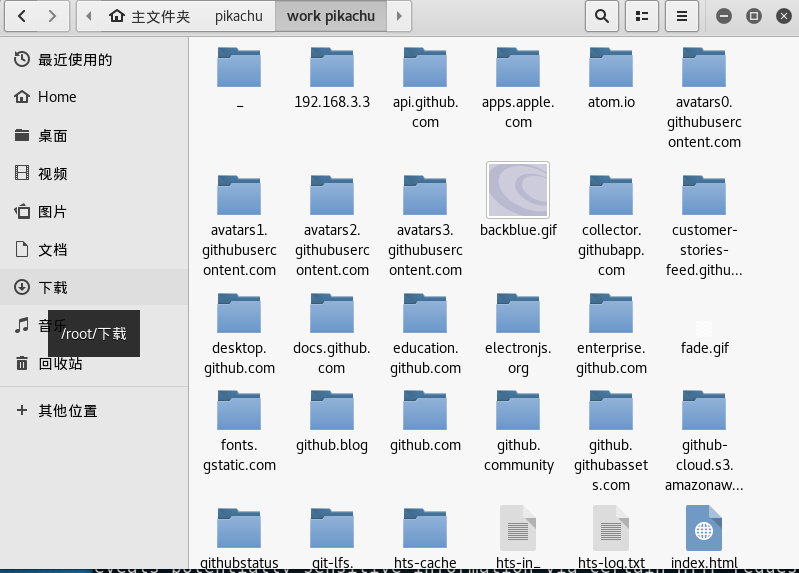Select the hts-log.txt file

[611, 537]
